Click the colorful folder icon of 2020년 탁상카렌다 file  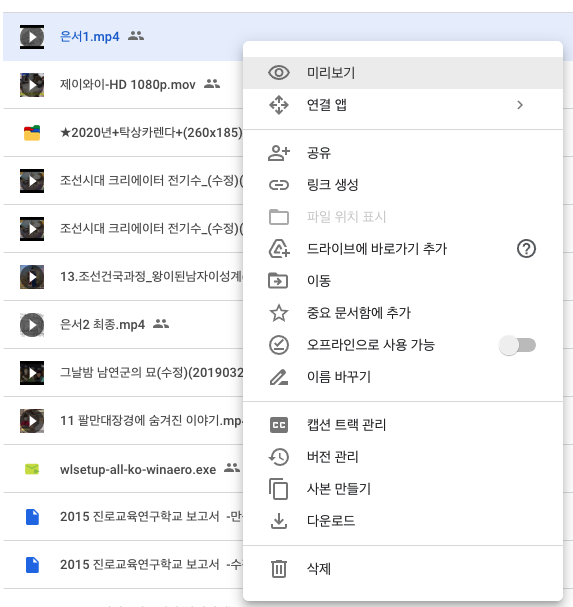click(32, 133)
